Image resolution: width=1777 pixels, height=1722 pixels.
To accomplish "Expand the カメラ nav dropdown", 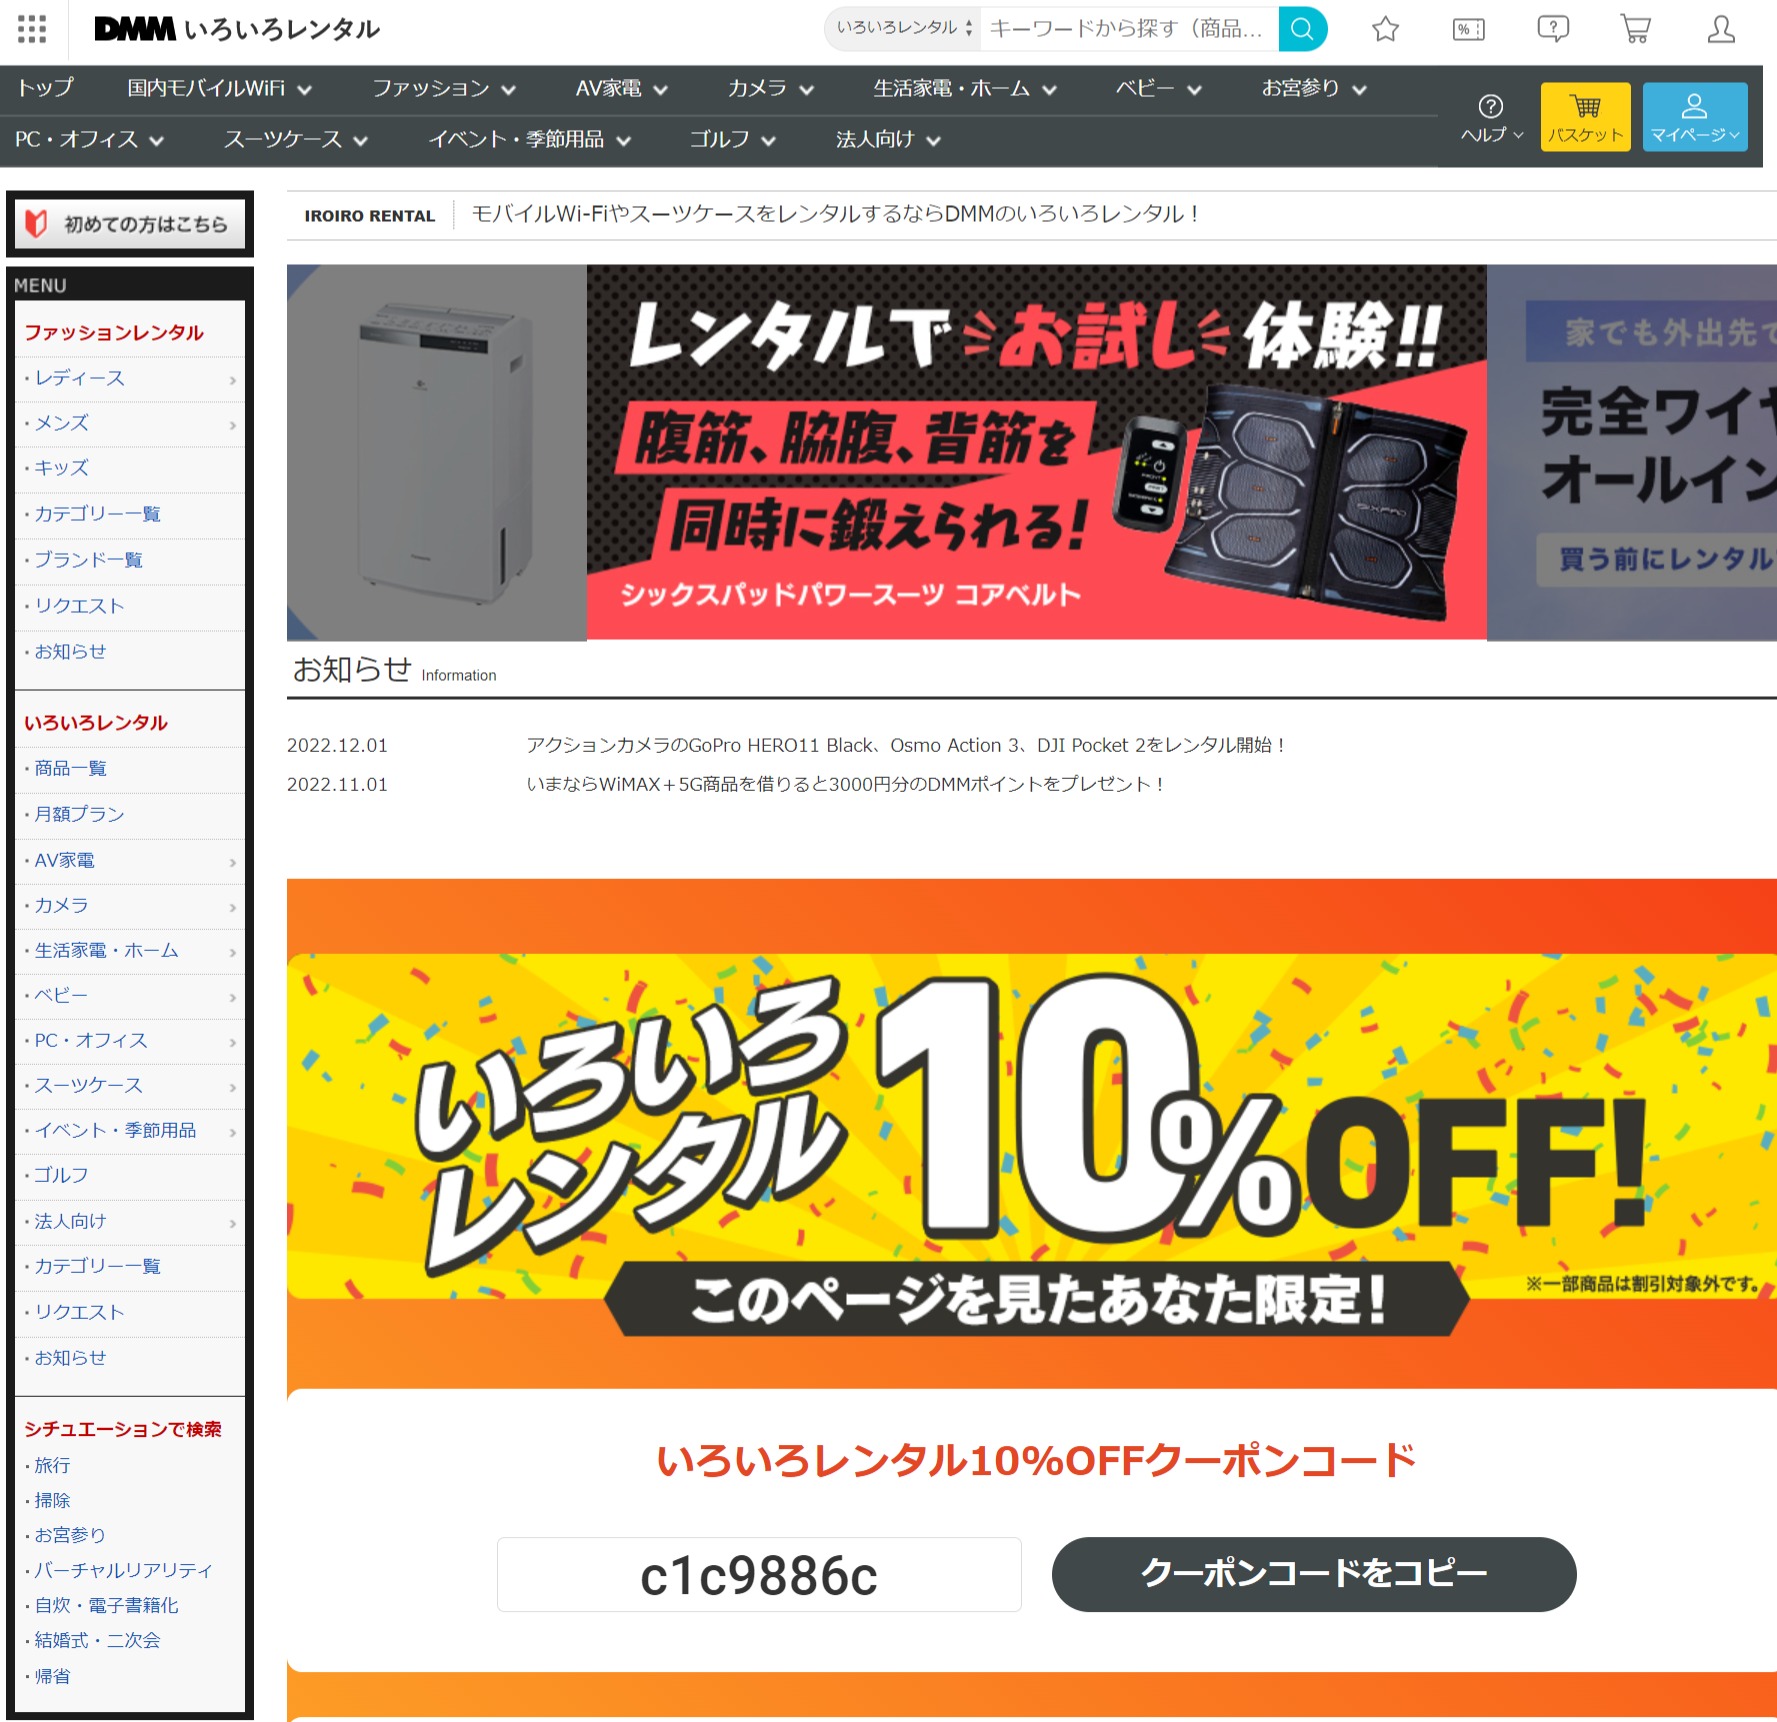I will 770,89.
